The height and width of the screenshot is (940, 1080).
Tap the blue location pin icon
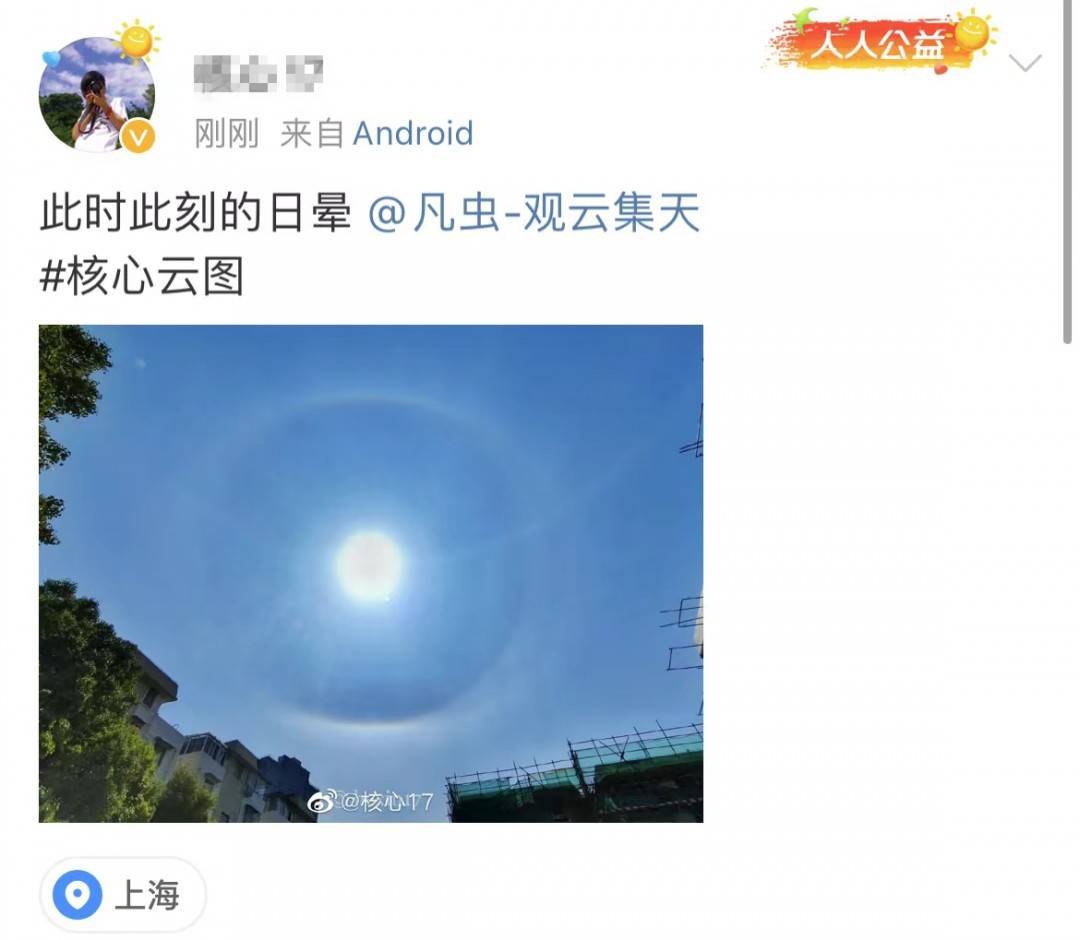pos(78,895)
